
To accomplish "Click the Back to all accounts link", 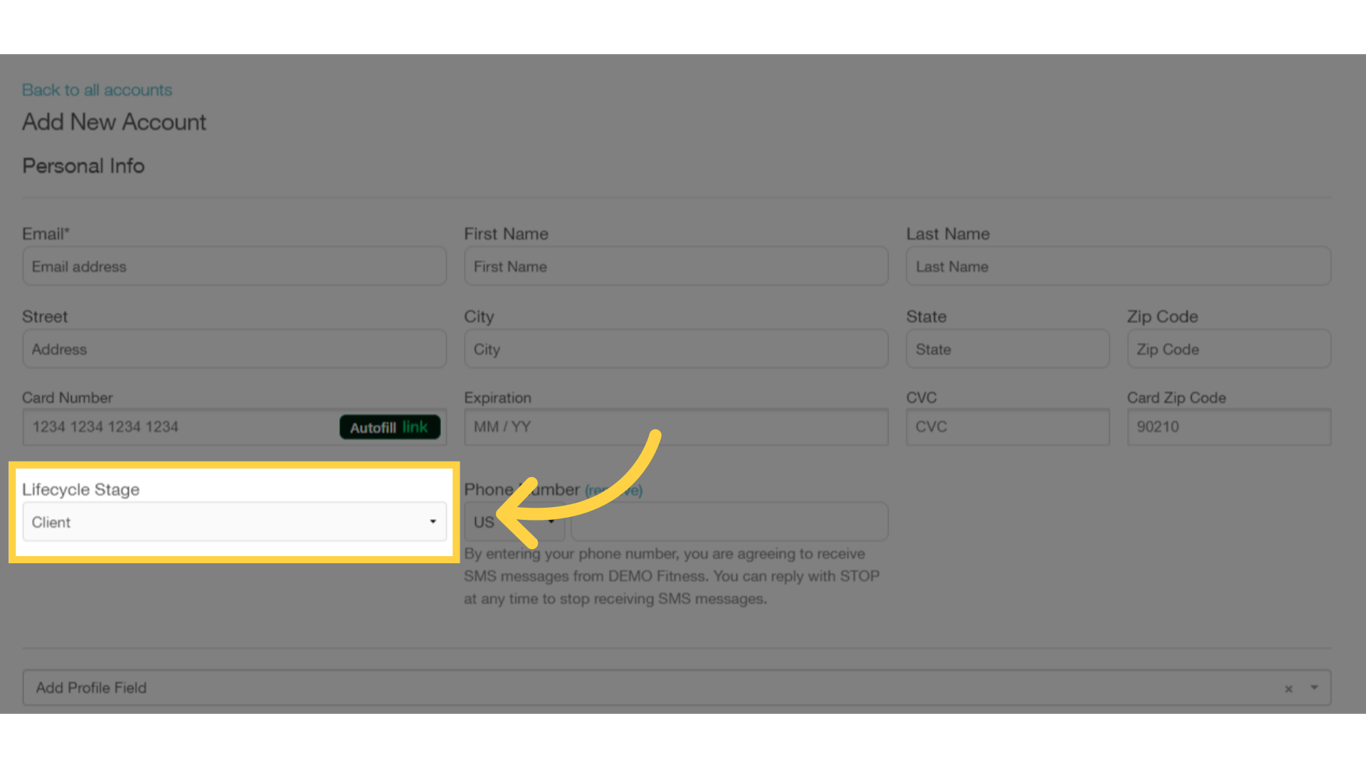I will pyautogui.click(x=97, y=90).
